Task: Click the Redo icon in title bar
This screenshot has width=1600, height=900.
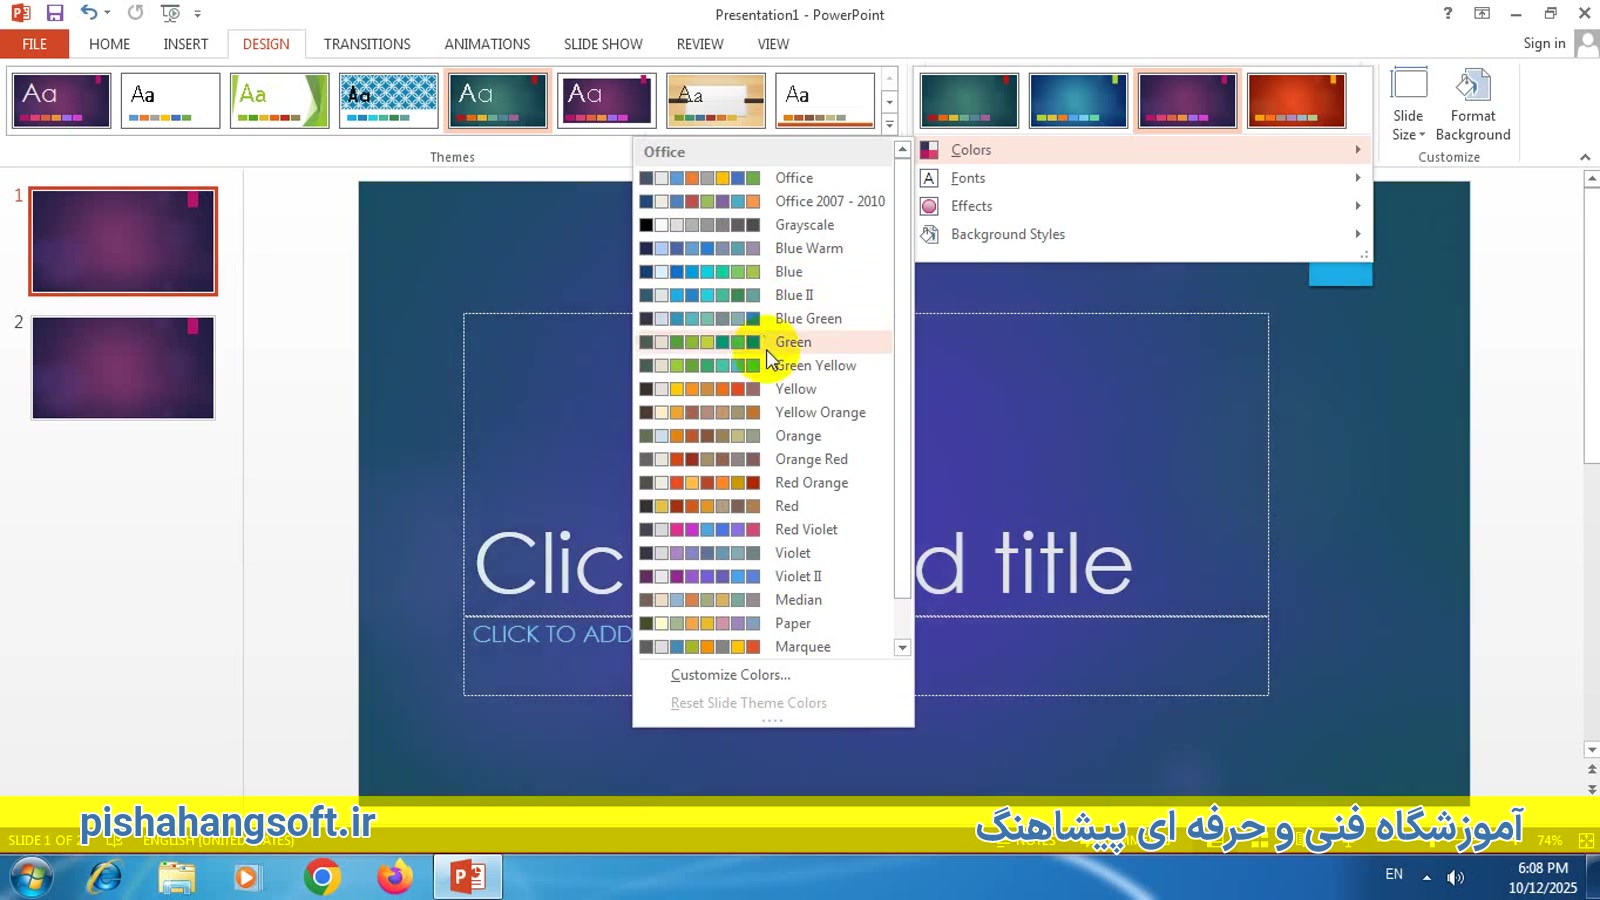Action: coord(136,13)
